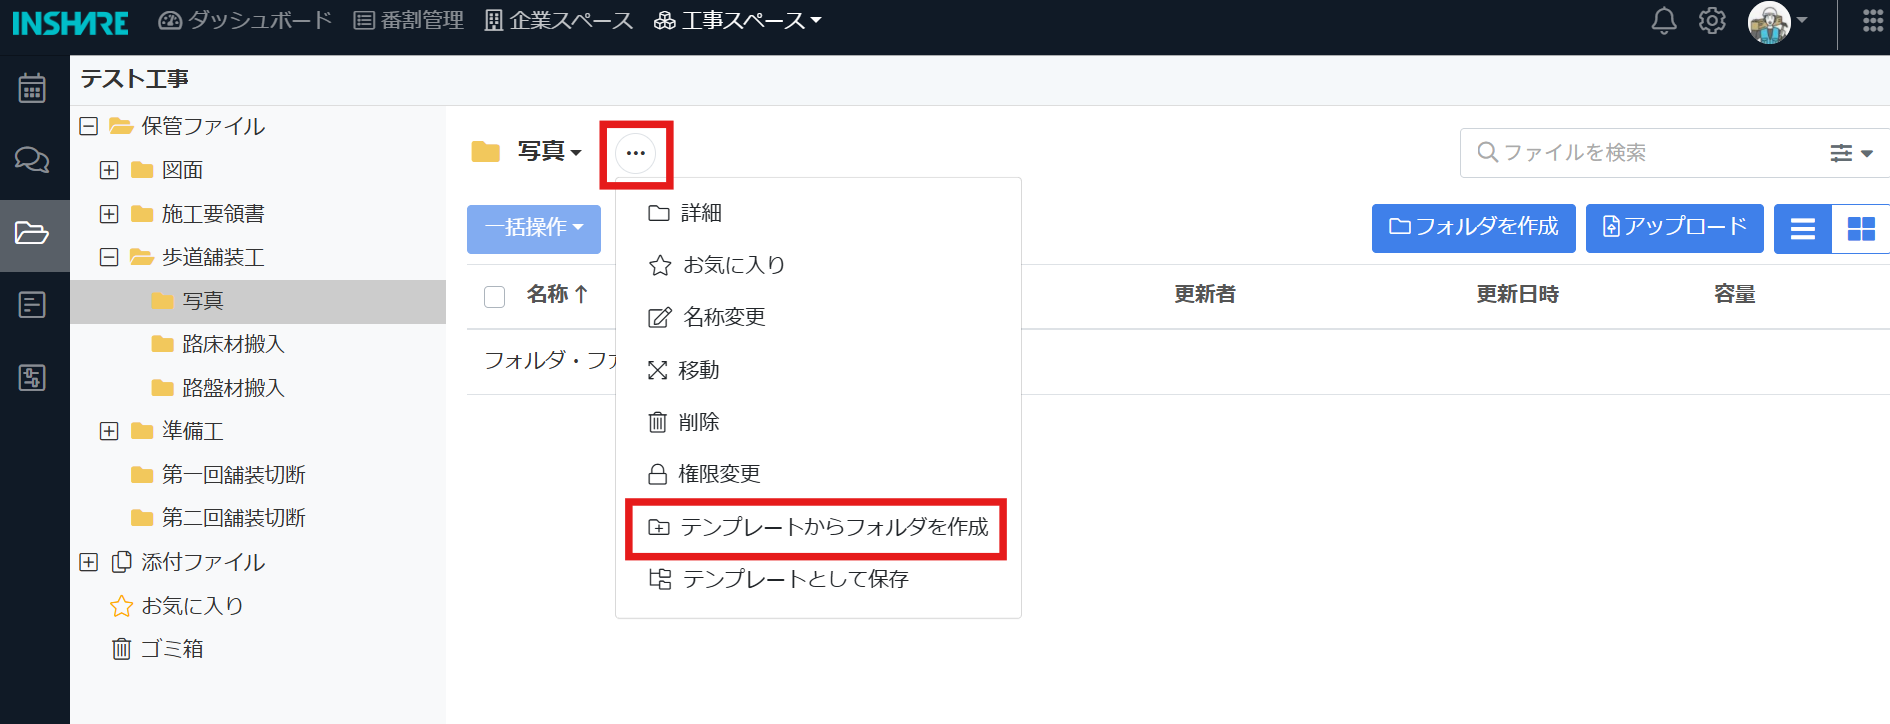Viewport: 1890px width, 724px height.
Task: Open the 写真 folder title dropdown
Action: pyautogui.click(x=549, y=151)
